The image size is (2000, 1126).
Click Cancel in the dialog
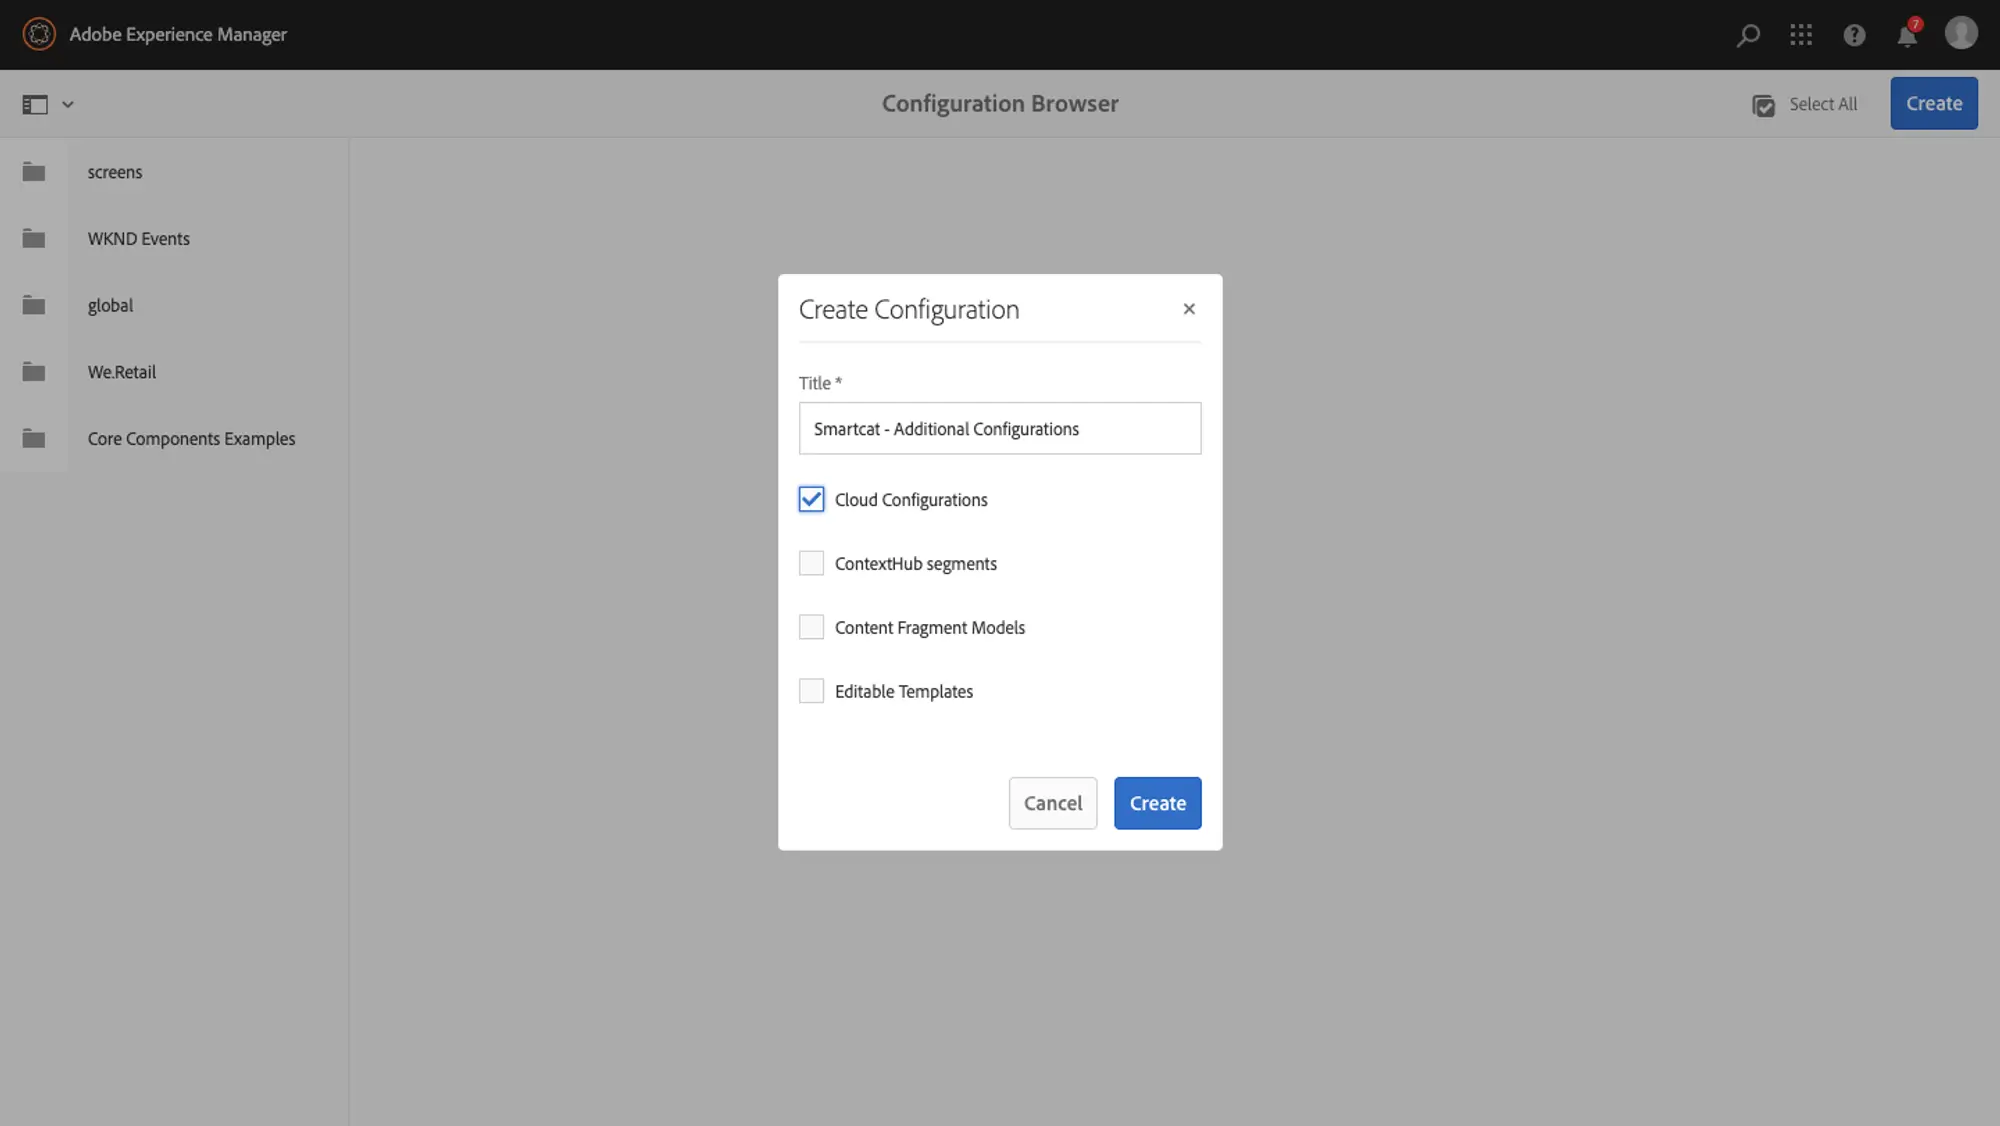pos(1053,803)
